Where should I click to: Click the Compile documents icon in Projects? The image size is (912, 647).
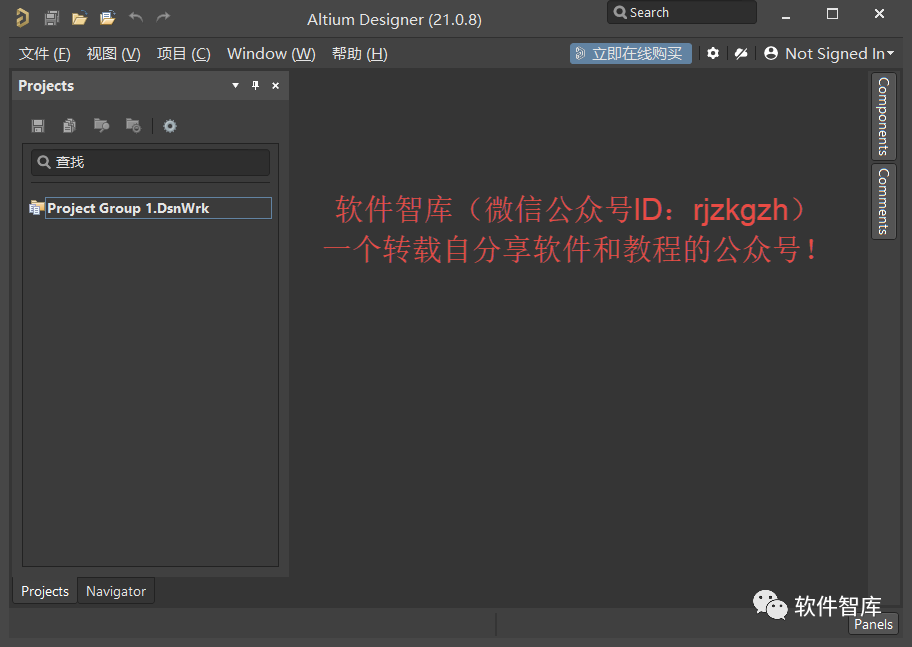(70, 126)
